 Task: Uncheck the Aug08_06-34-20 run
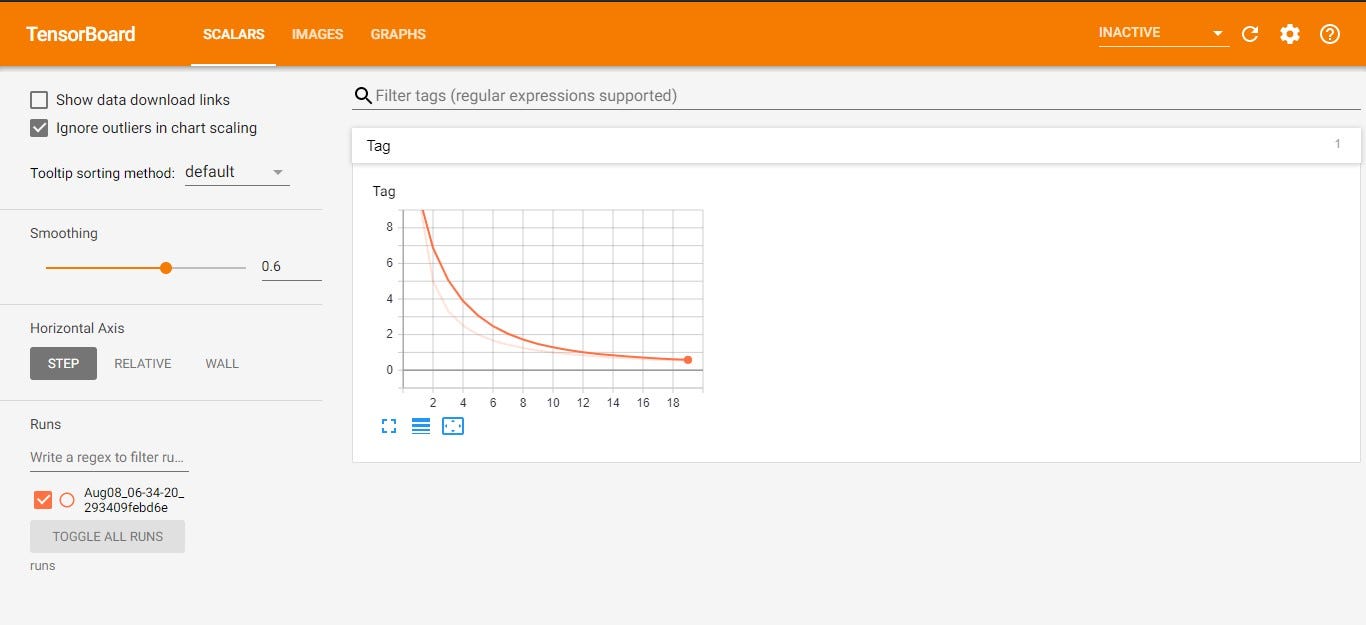tap(43, 499)
